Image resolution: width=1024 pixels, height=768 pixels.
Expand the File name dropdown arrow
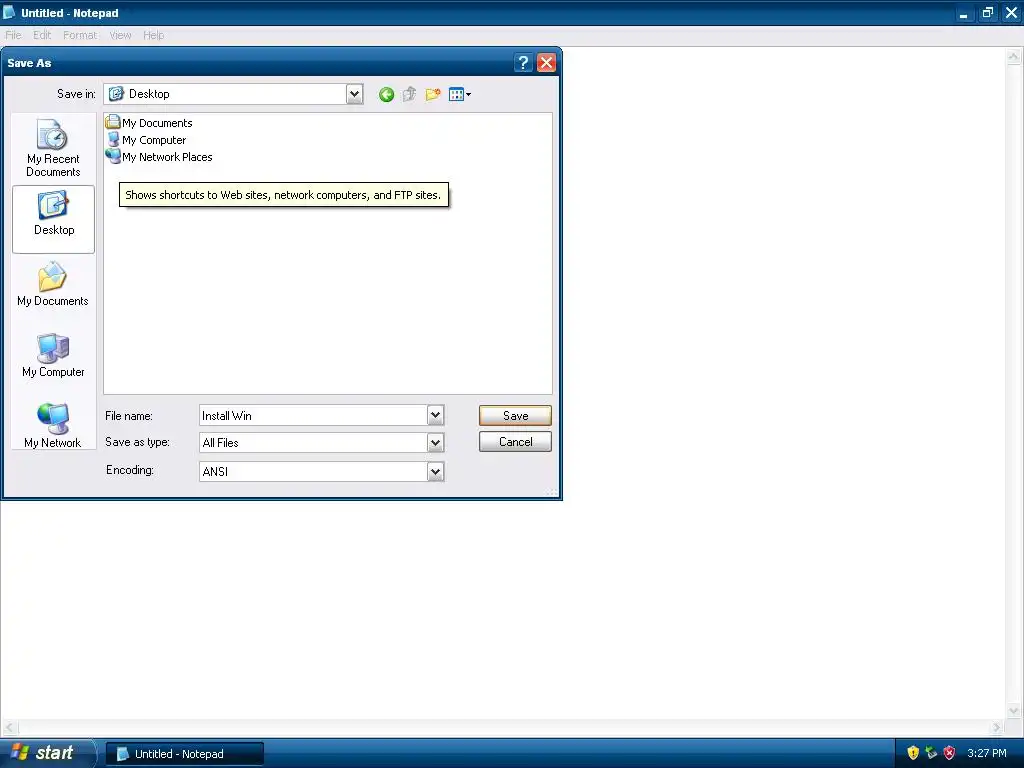(436, 415)
